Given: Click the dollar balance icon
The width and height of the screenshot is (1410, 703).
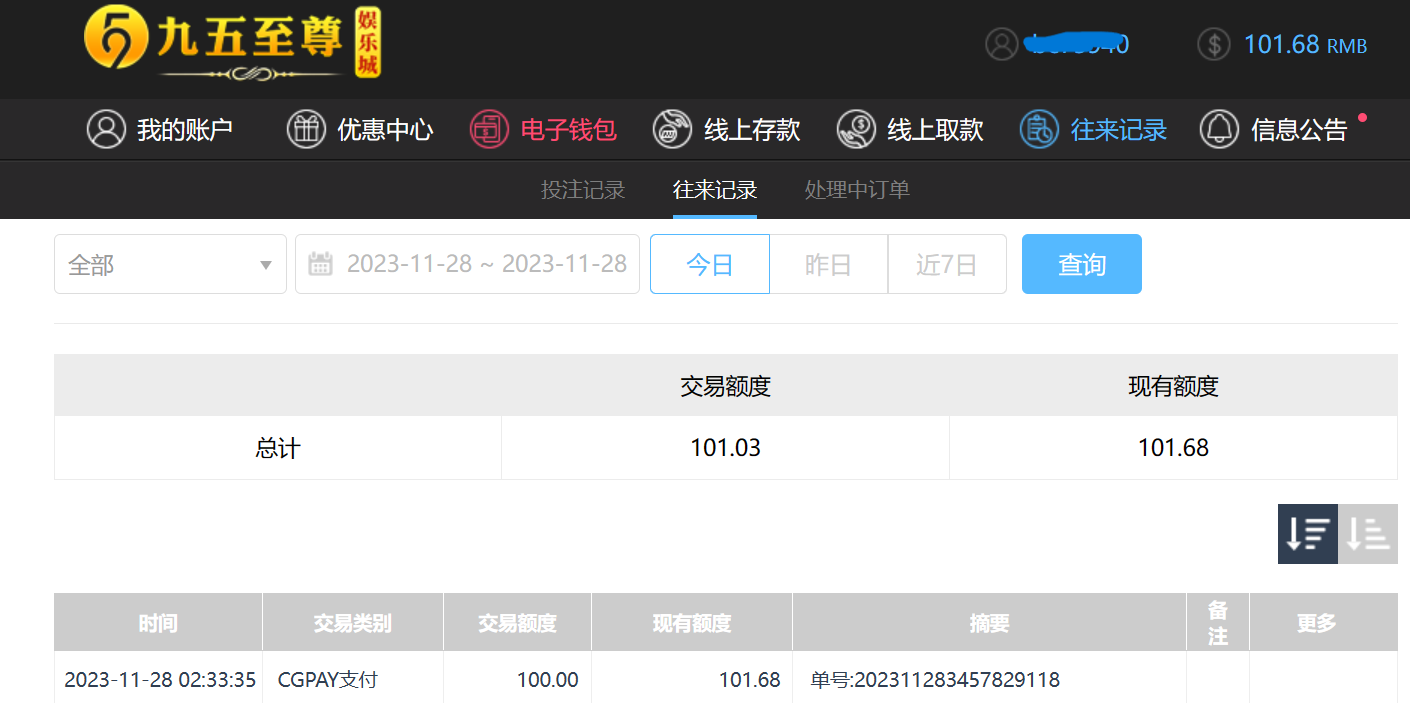Looking at the screenshot, I should (x=1214, y=44).
